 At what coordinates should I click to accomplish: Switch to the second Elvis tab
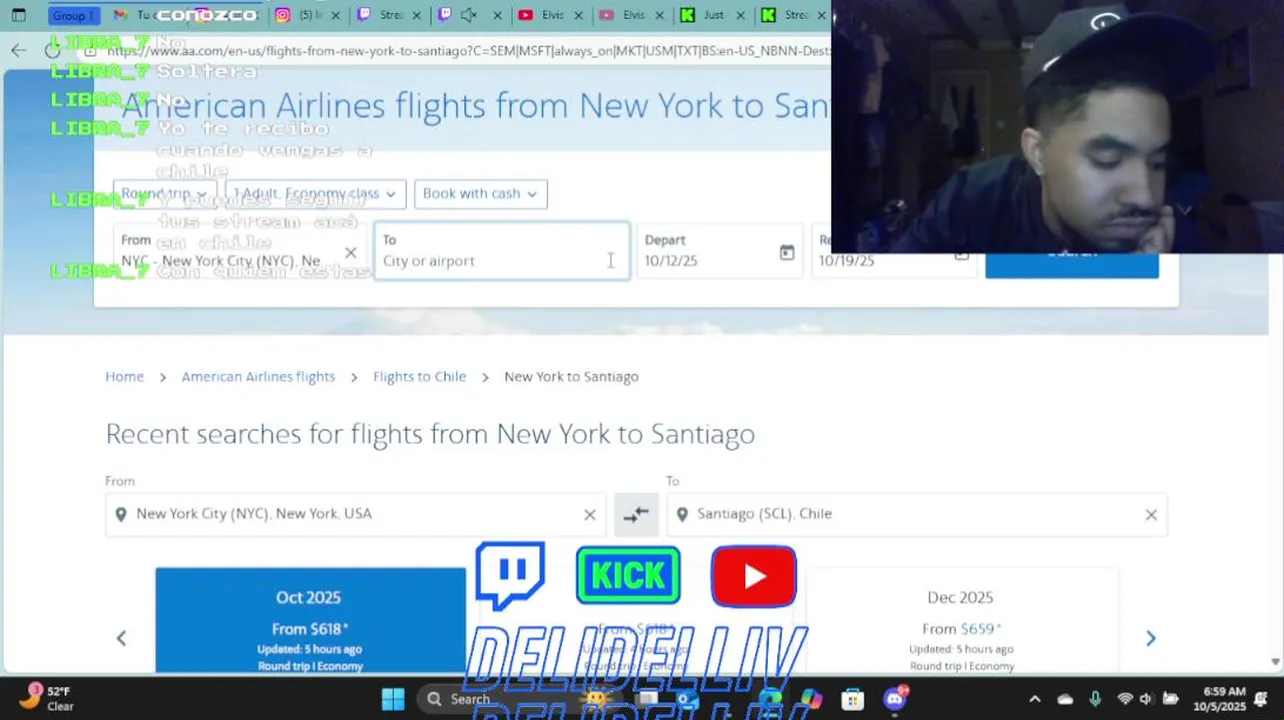tap(623, 15)
